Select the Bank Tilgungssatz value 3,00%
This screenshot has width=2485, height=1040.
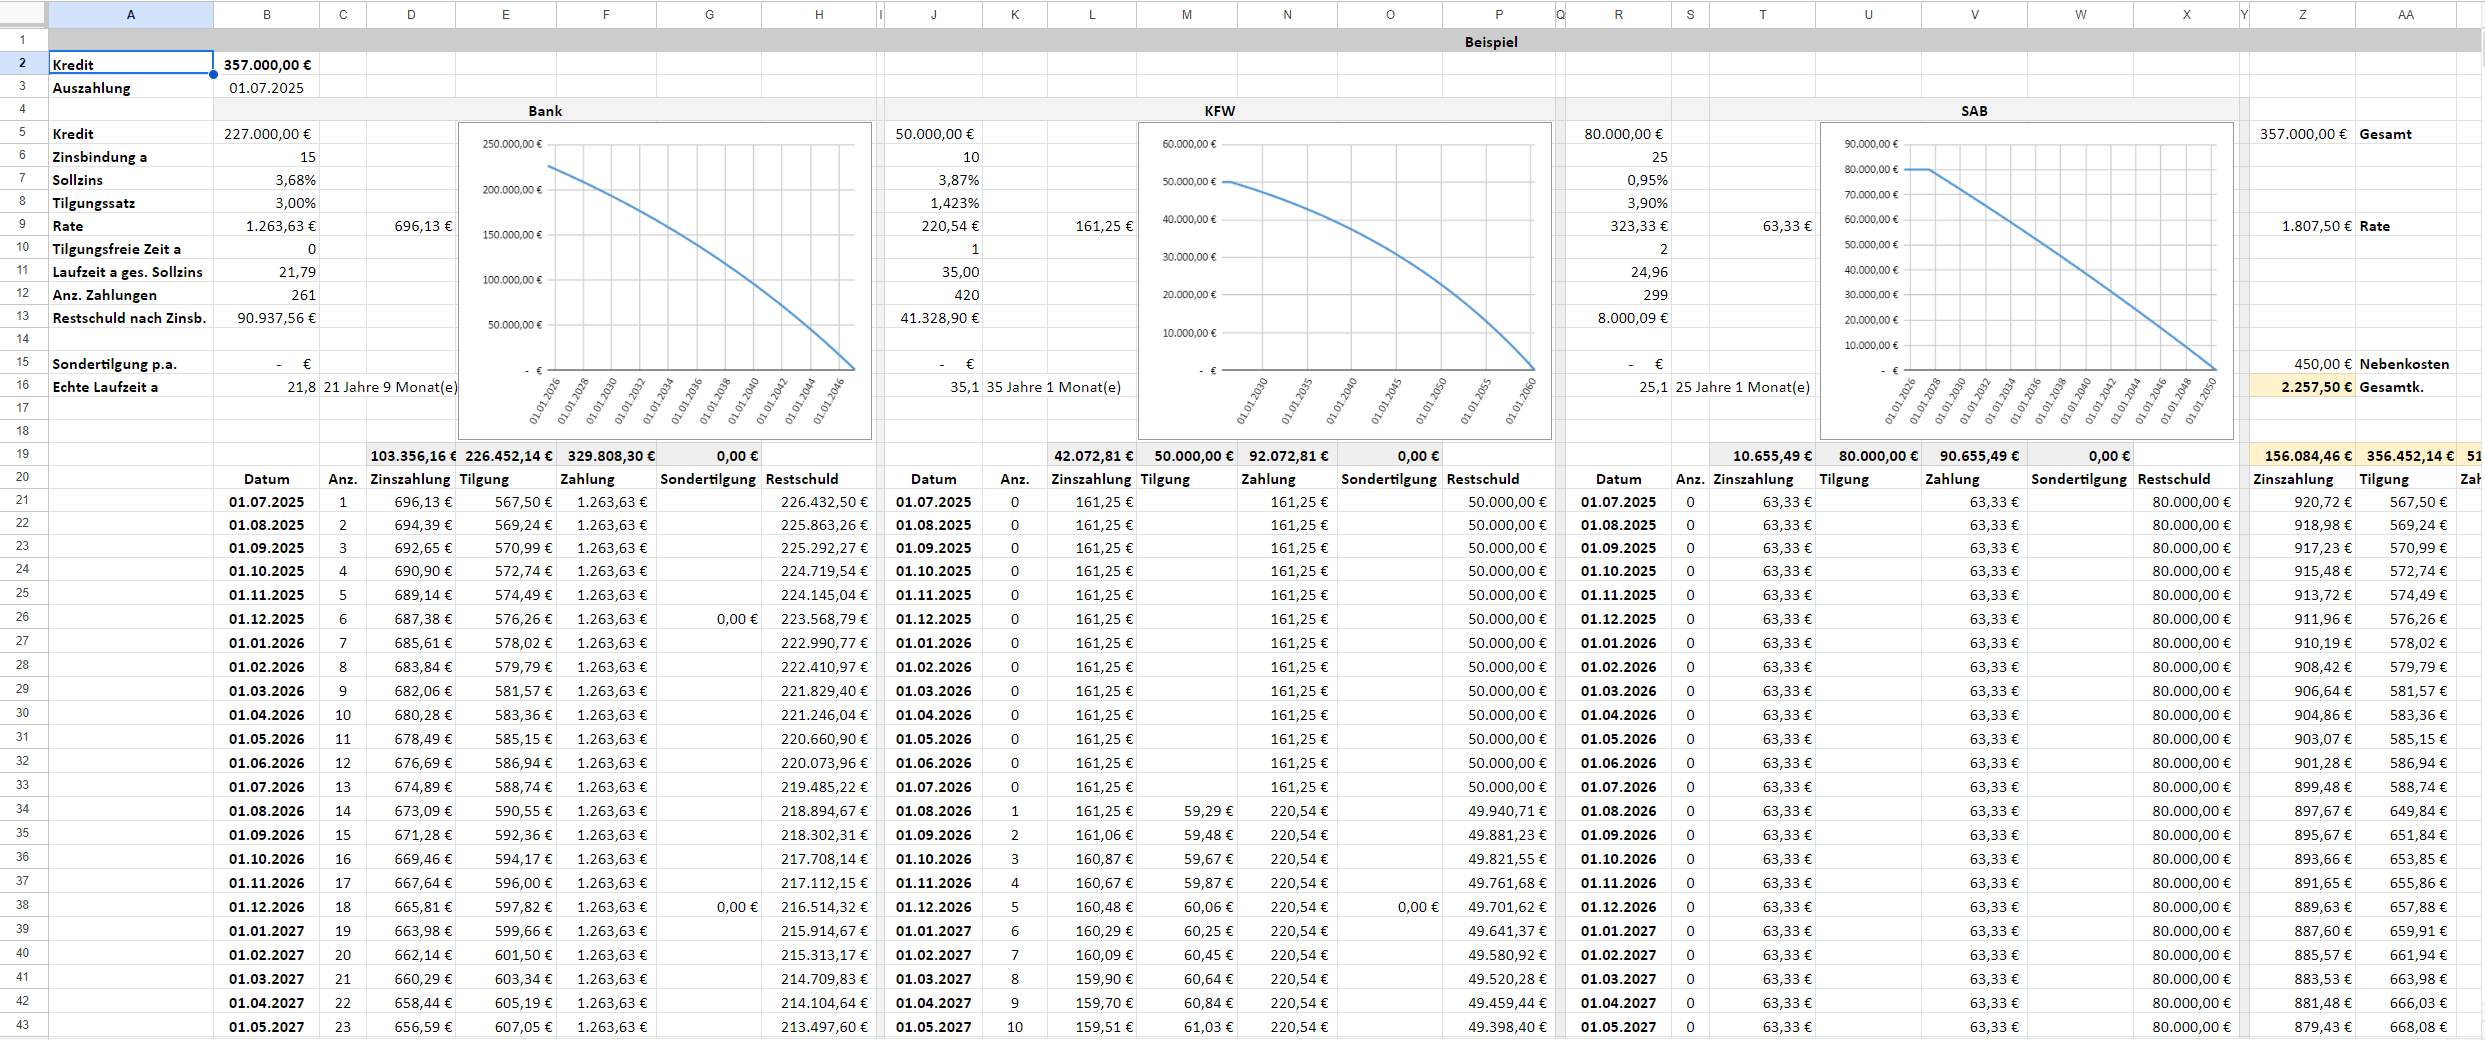(266, 203)
